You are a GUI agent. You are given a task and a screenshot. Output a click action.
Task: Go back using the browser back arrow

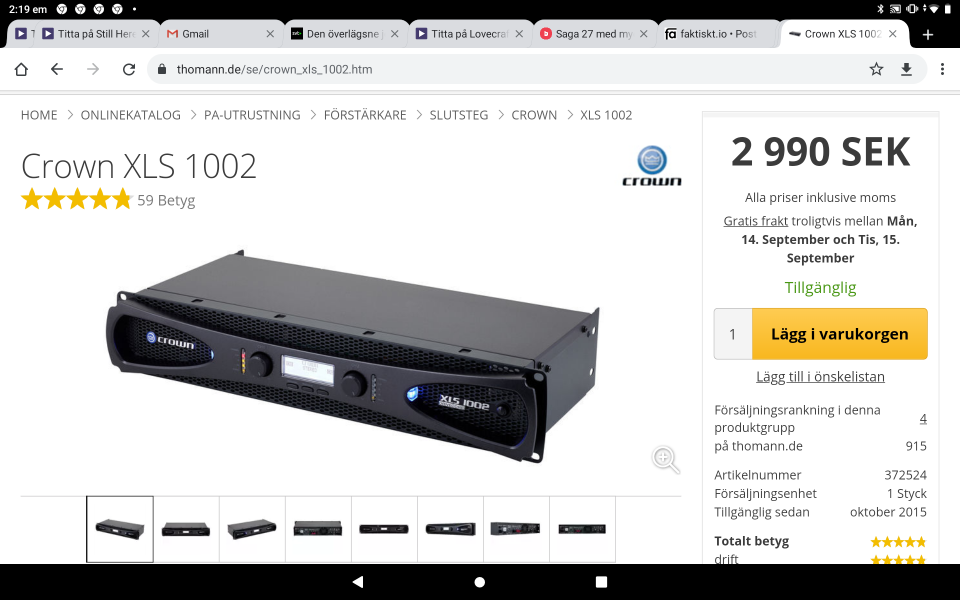[x=57, y=69]
